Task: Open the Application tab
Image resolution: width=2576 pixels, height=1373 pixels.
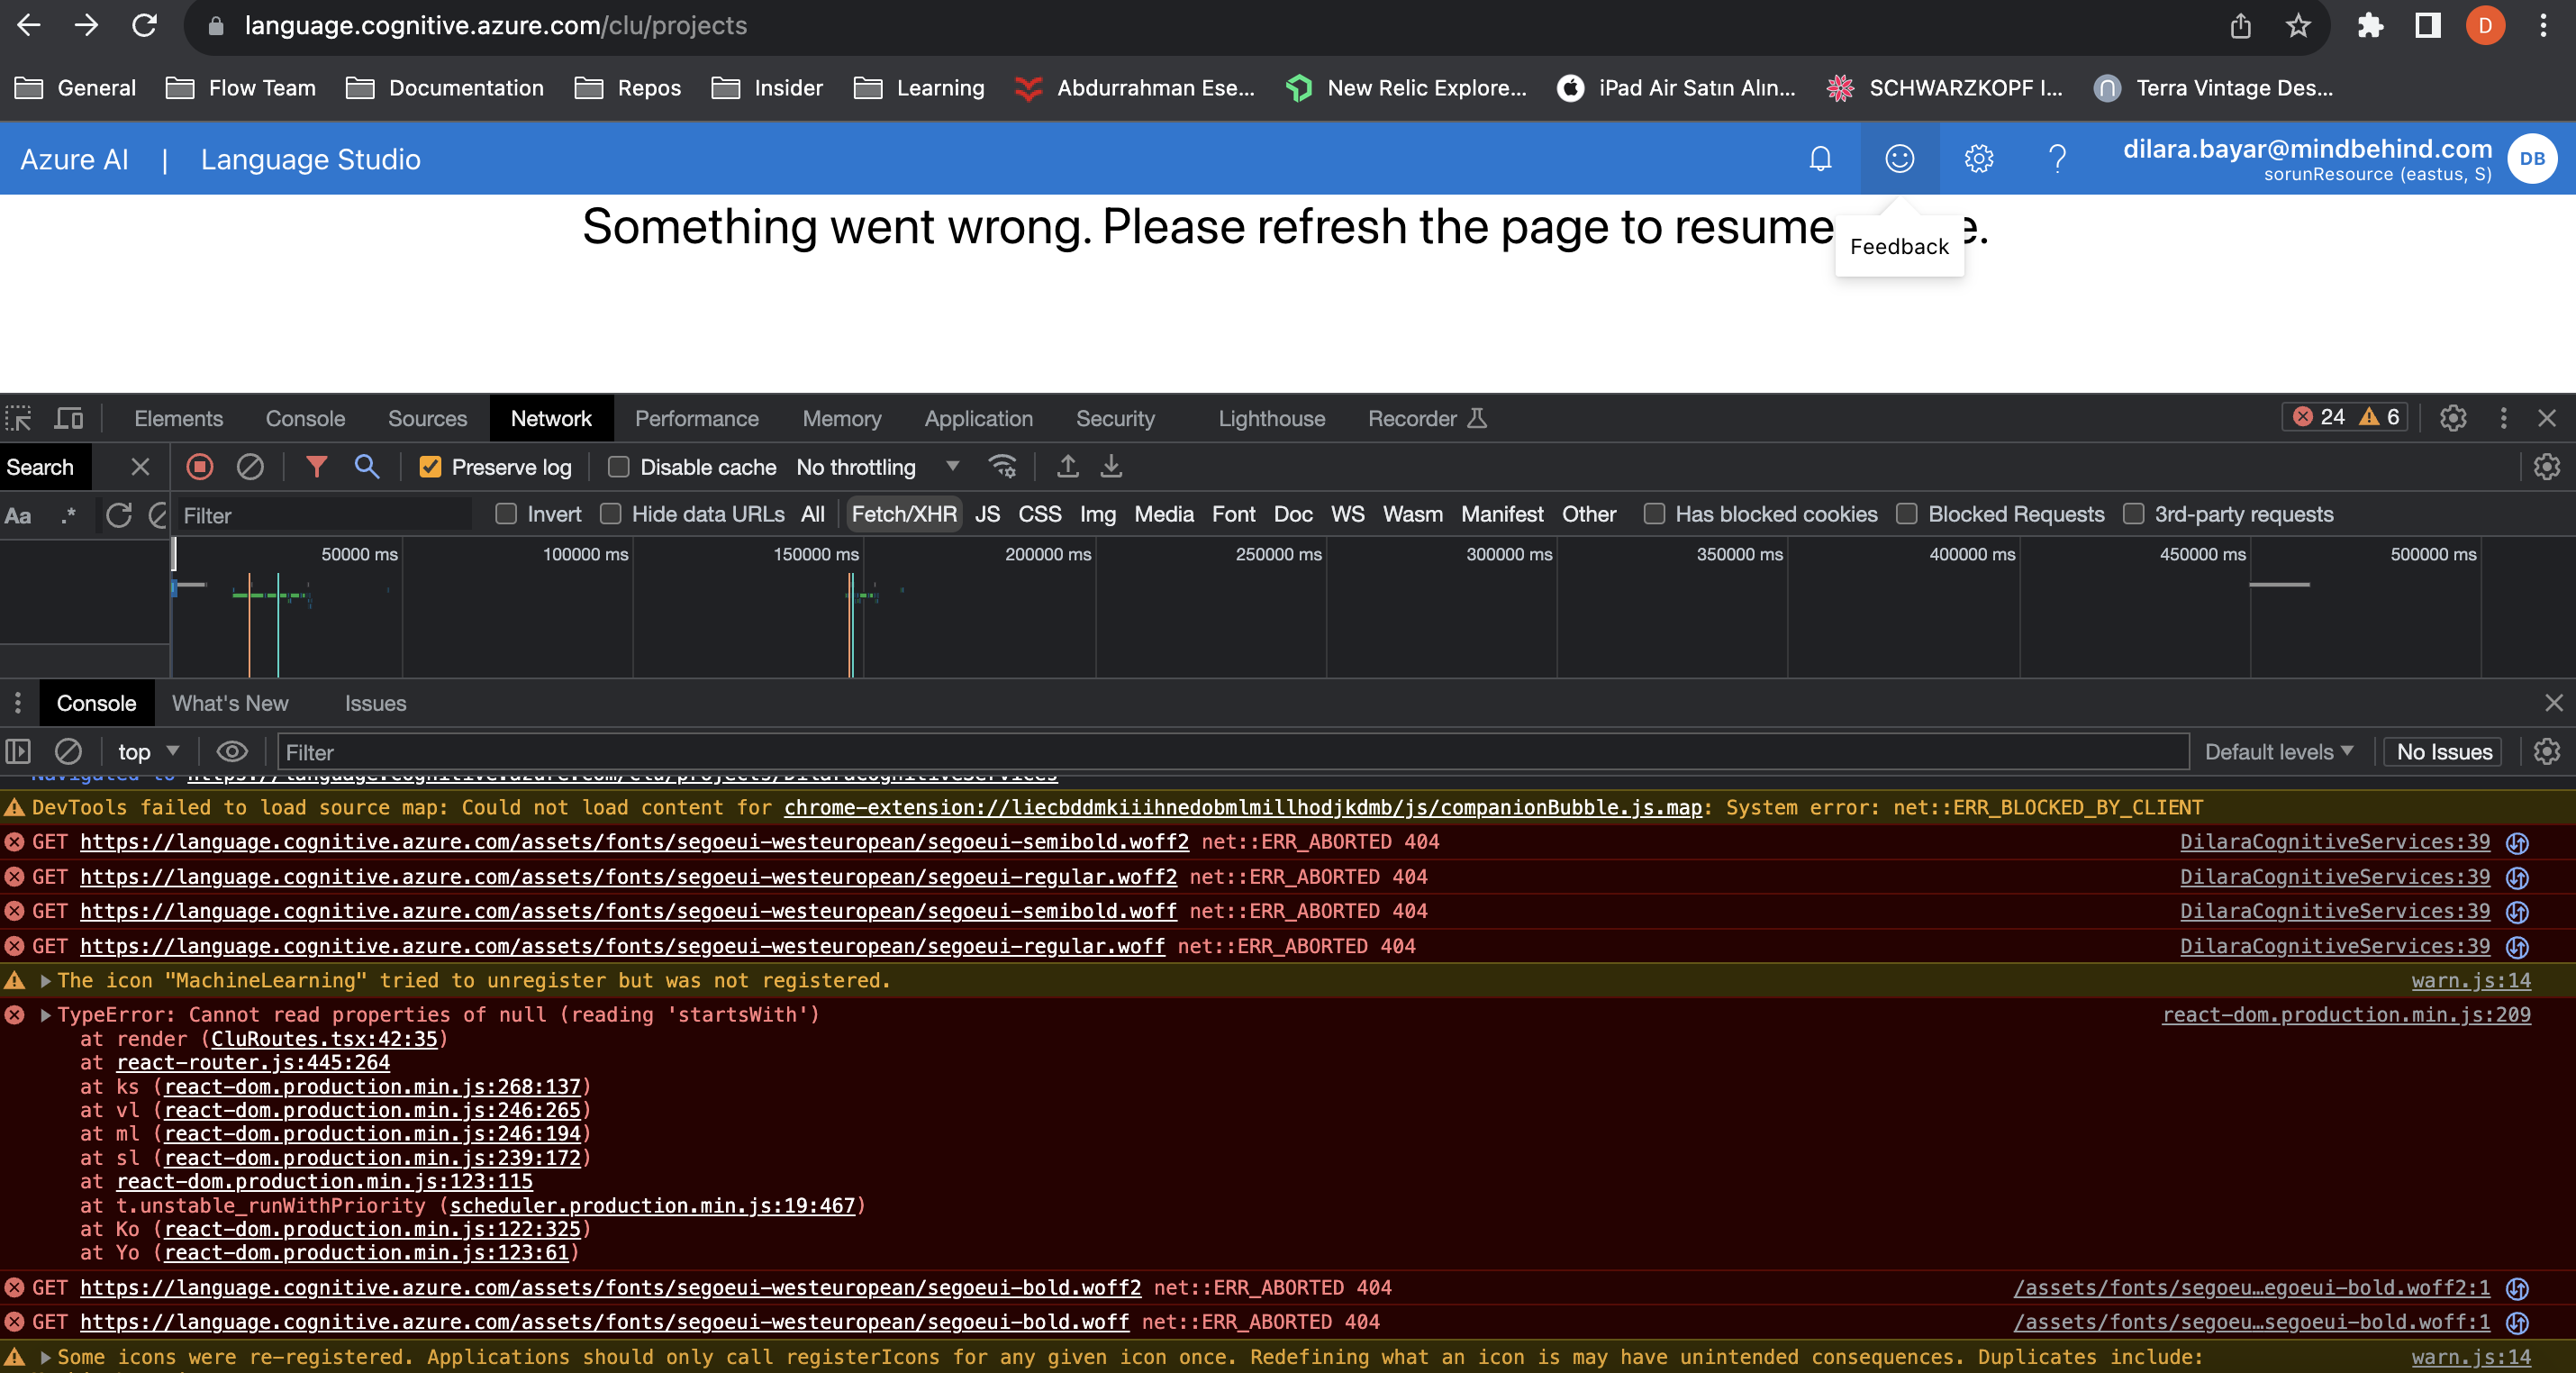Action: pos(978,418)
